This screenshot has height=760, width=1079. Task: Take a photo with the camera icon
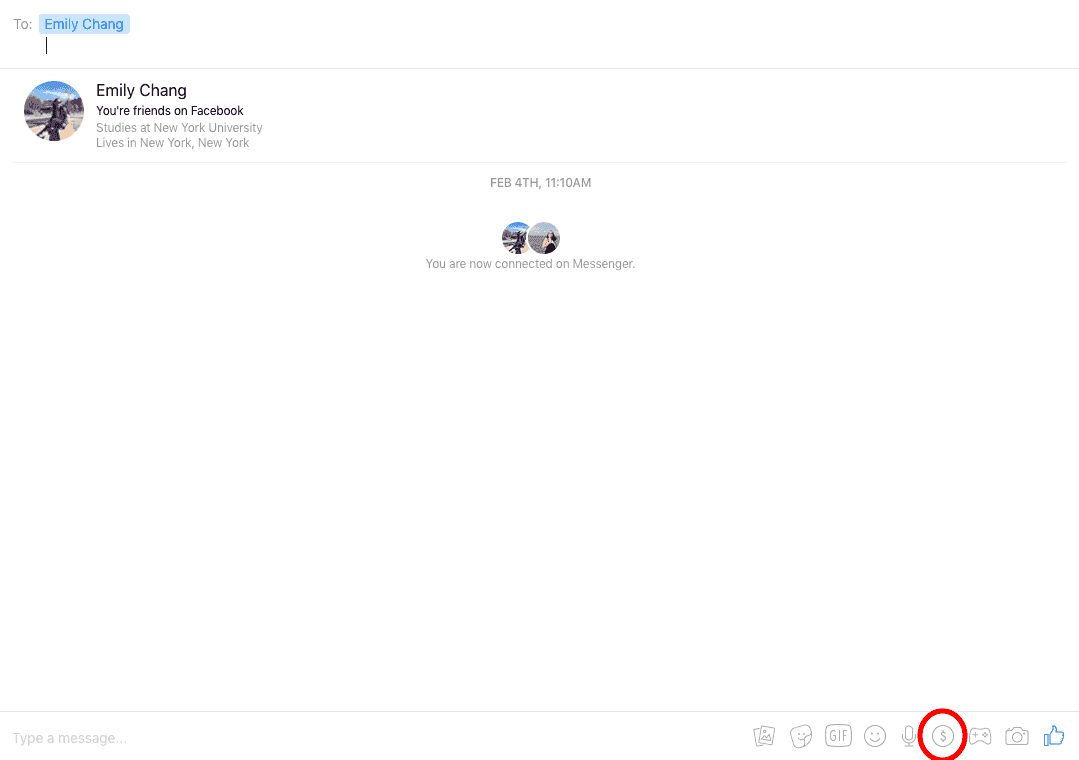click(x=1017, y=737)
